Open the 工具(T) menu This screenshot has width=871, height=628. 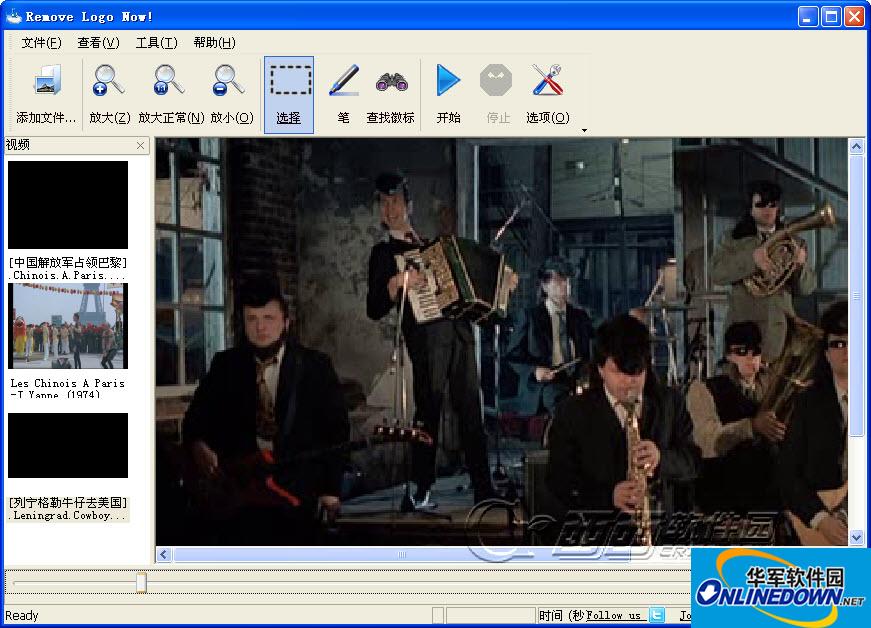pyautogui.click(x=156, y=42)
